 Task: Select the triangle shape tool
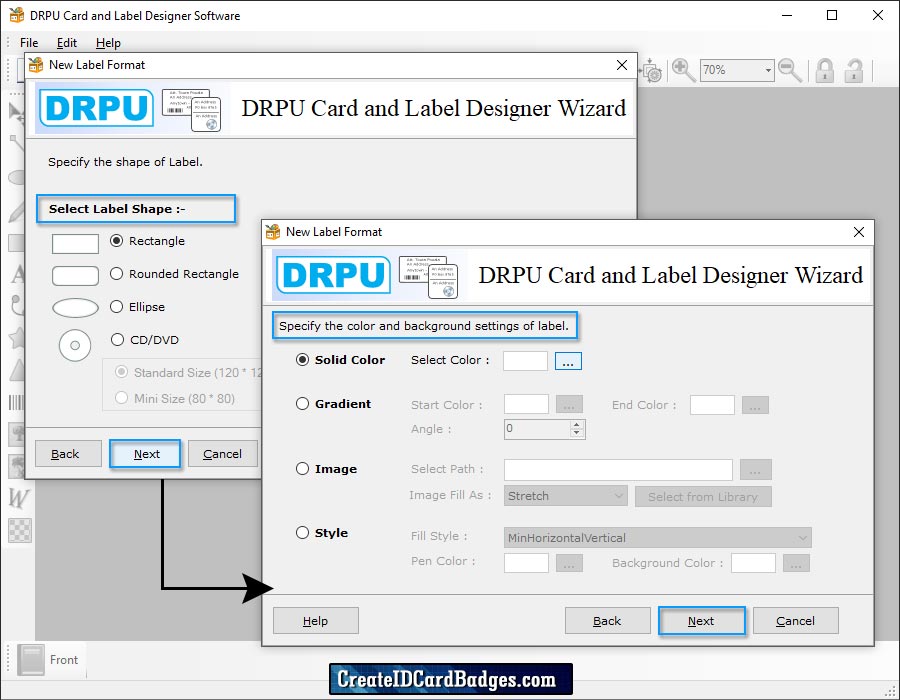point(17,370)
